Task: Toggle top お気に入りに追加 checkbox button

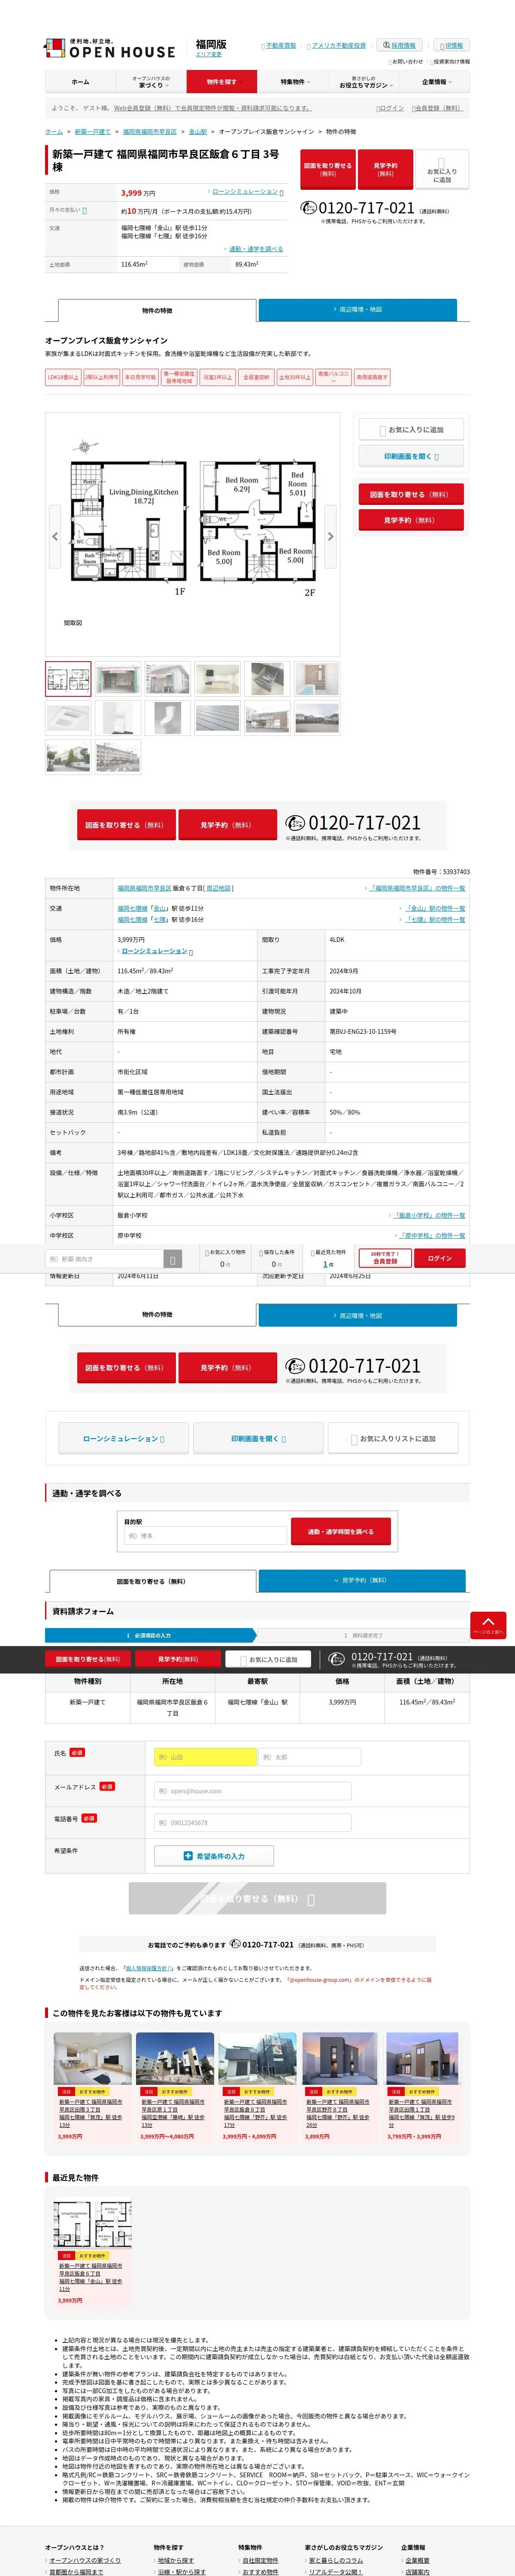Action: (x=442, y=170)
